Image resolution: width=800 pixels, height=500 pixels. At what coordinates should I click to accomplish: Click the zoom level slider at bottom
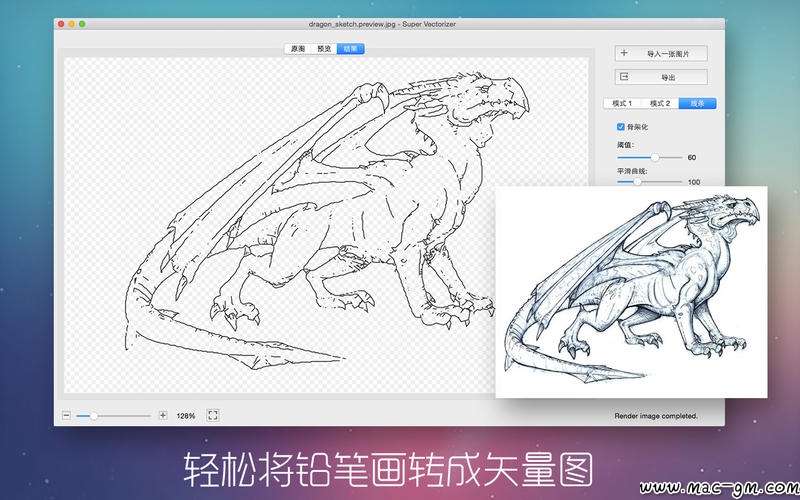(113, 416)
